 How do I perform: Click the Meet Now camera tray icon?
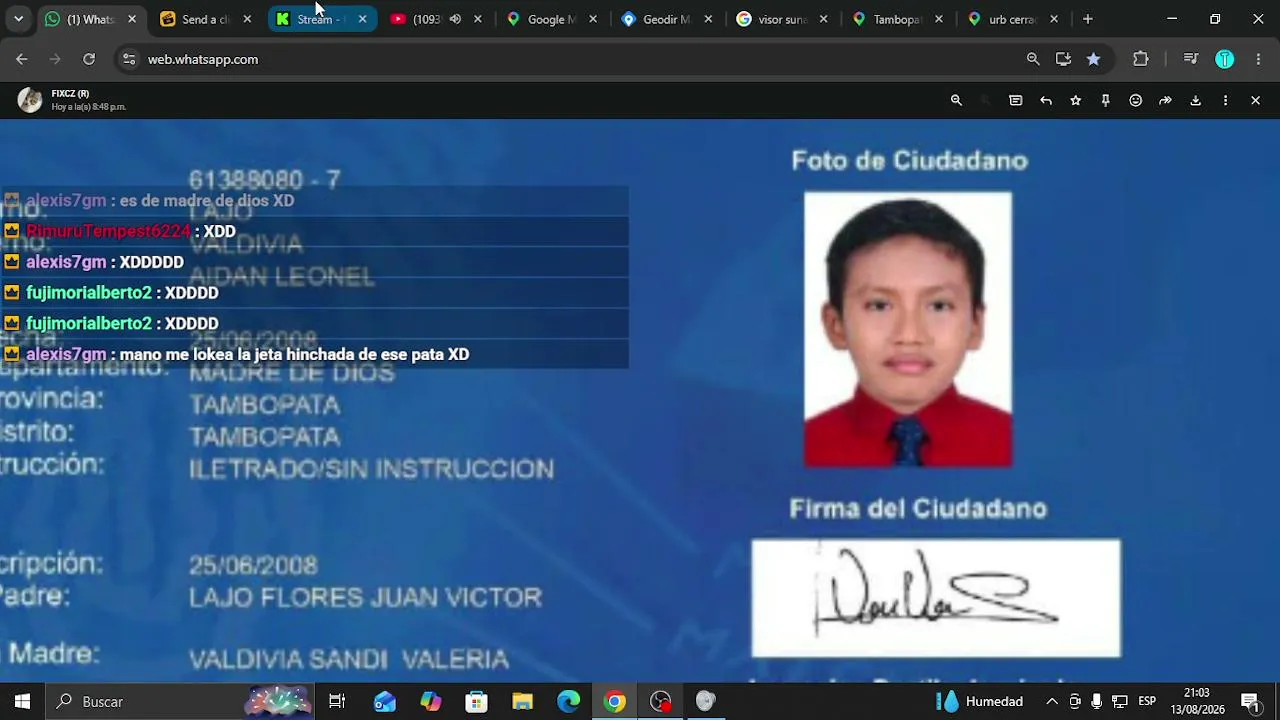click(1075, 701)
